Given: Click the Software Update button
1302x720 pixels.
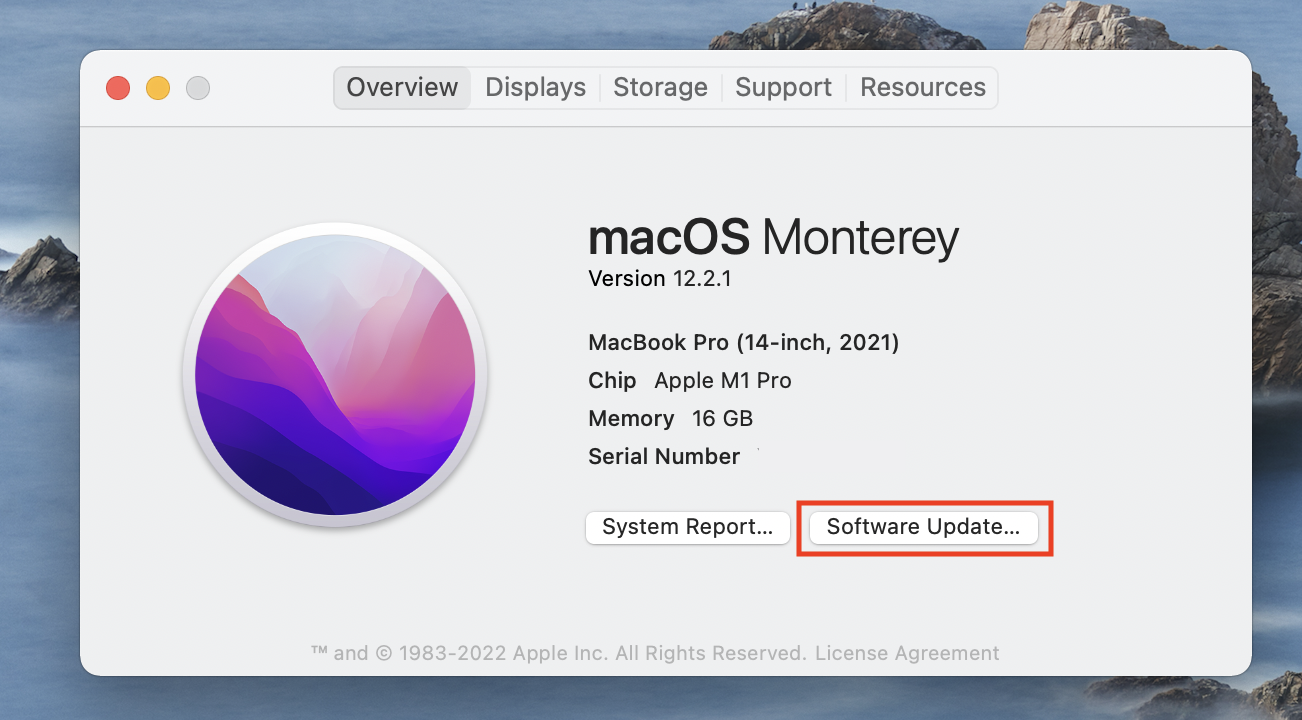Looking at the screenshot, I should point(923,527).
